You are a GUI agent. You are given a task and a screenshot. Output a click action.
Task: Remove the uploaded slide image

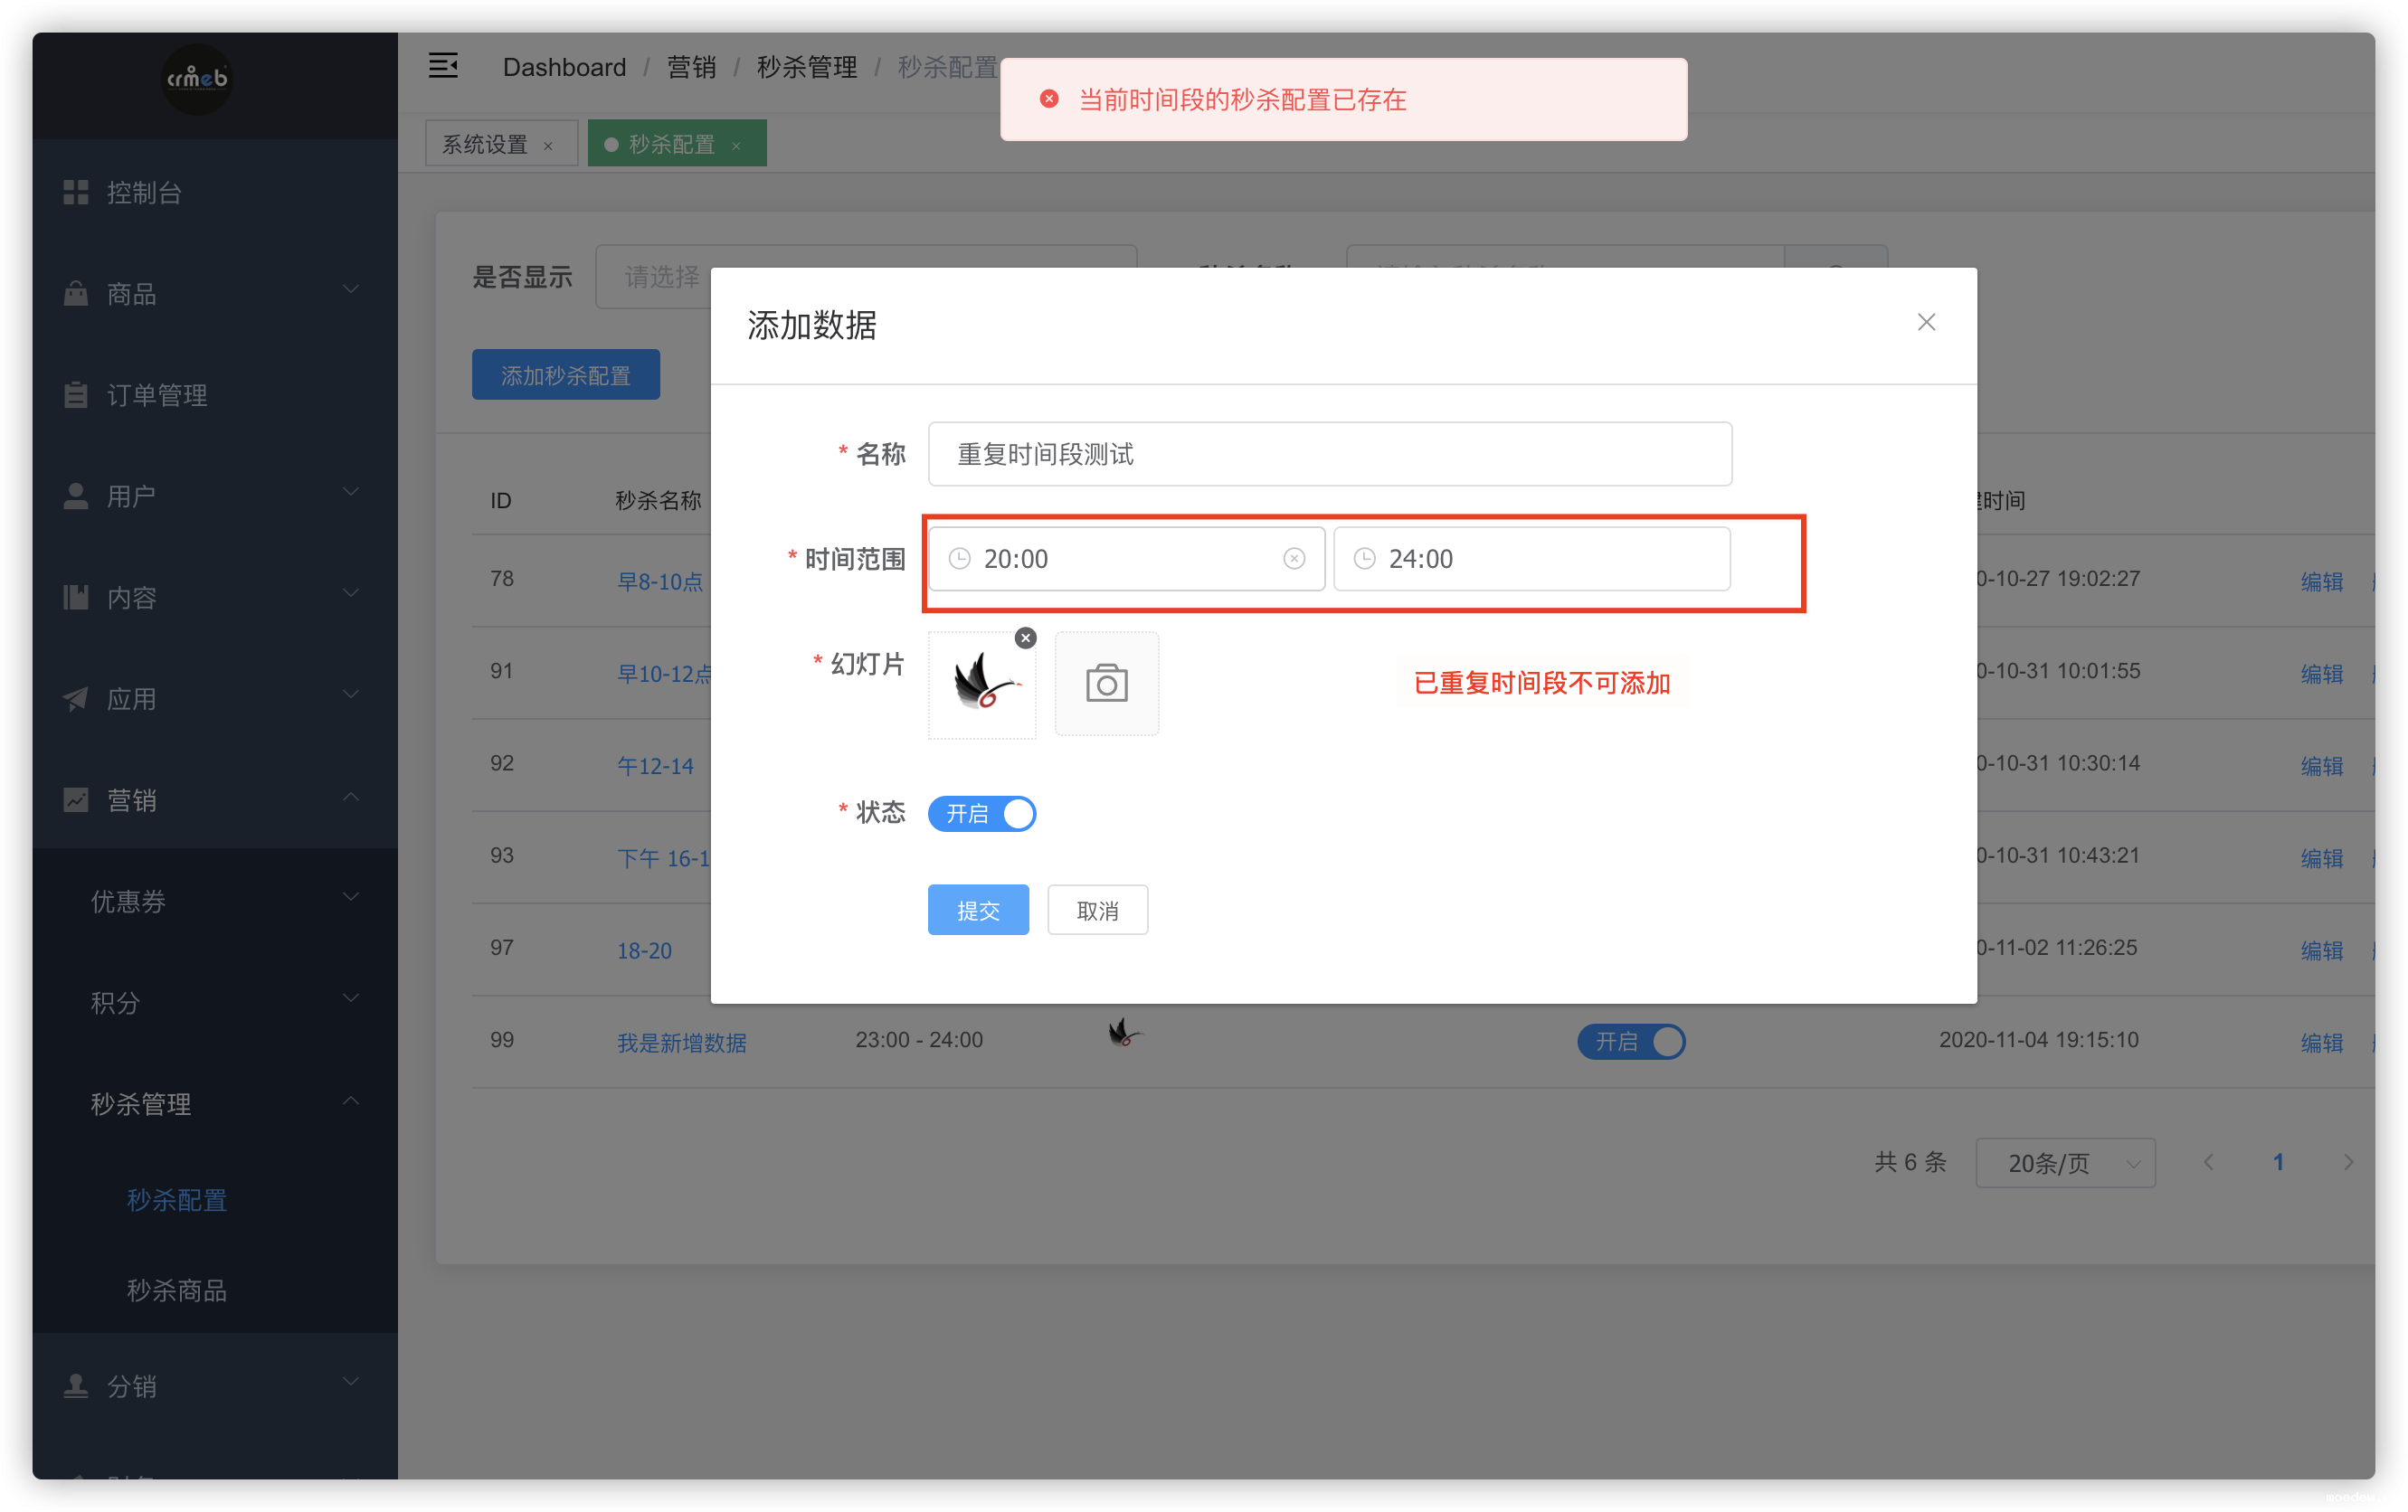pos(1025,638)
